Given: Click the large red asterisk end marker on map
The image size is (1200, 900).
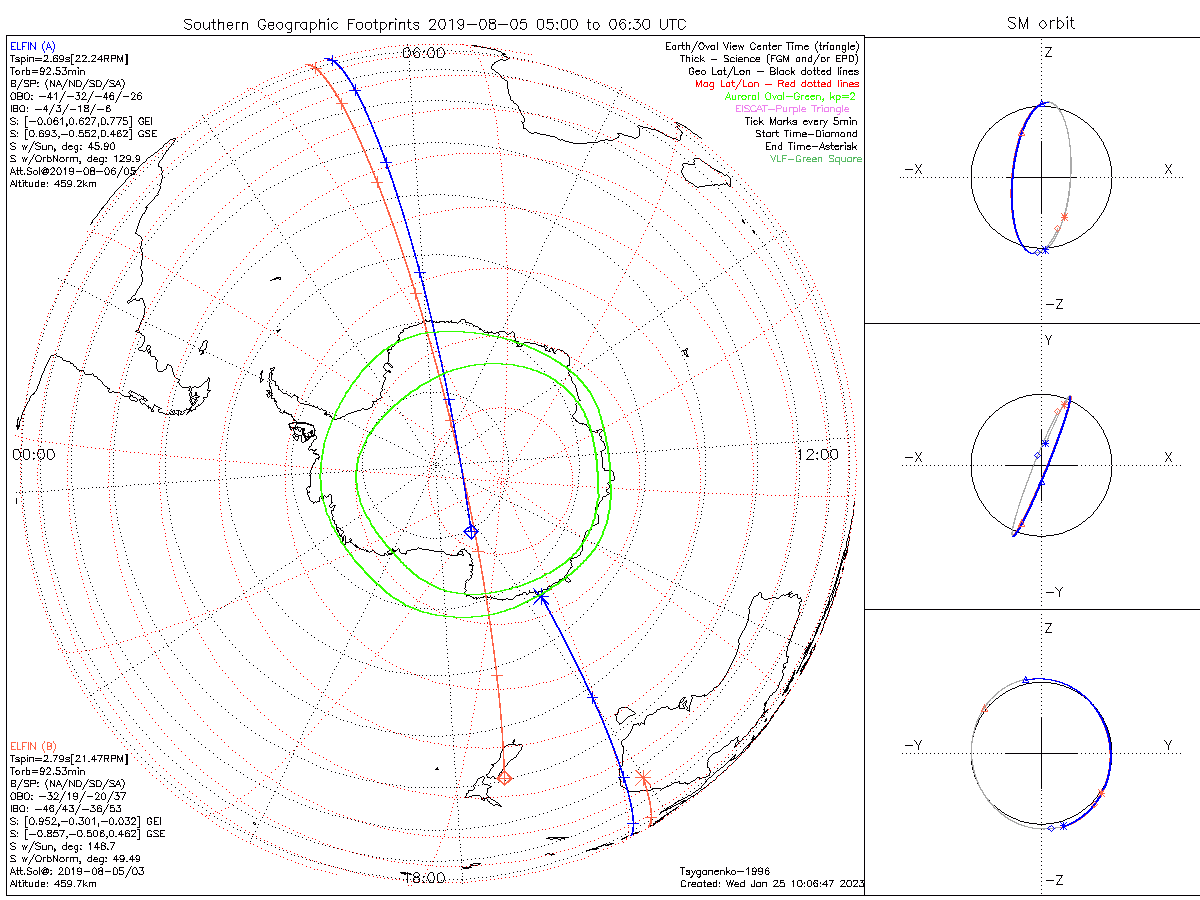Looking at the screenshot, I should click(x=642, y=777).
